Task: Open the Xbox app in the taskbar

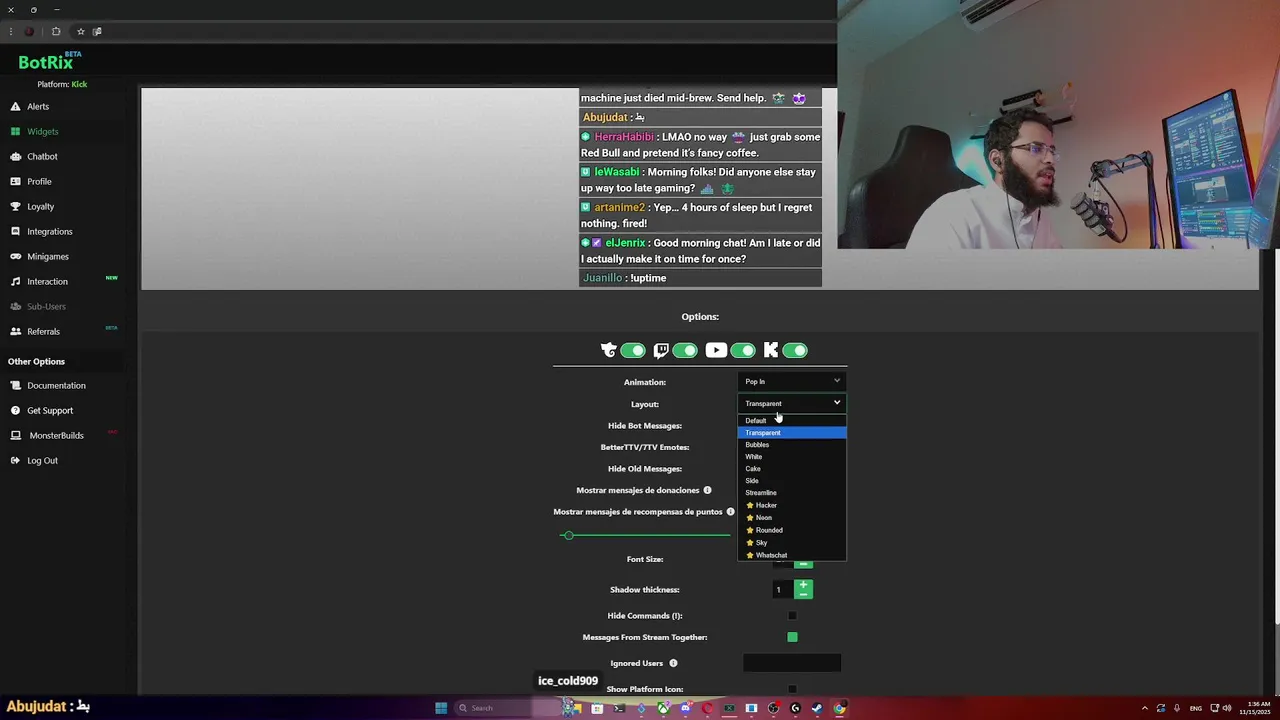Action: tap(663, 708)
